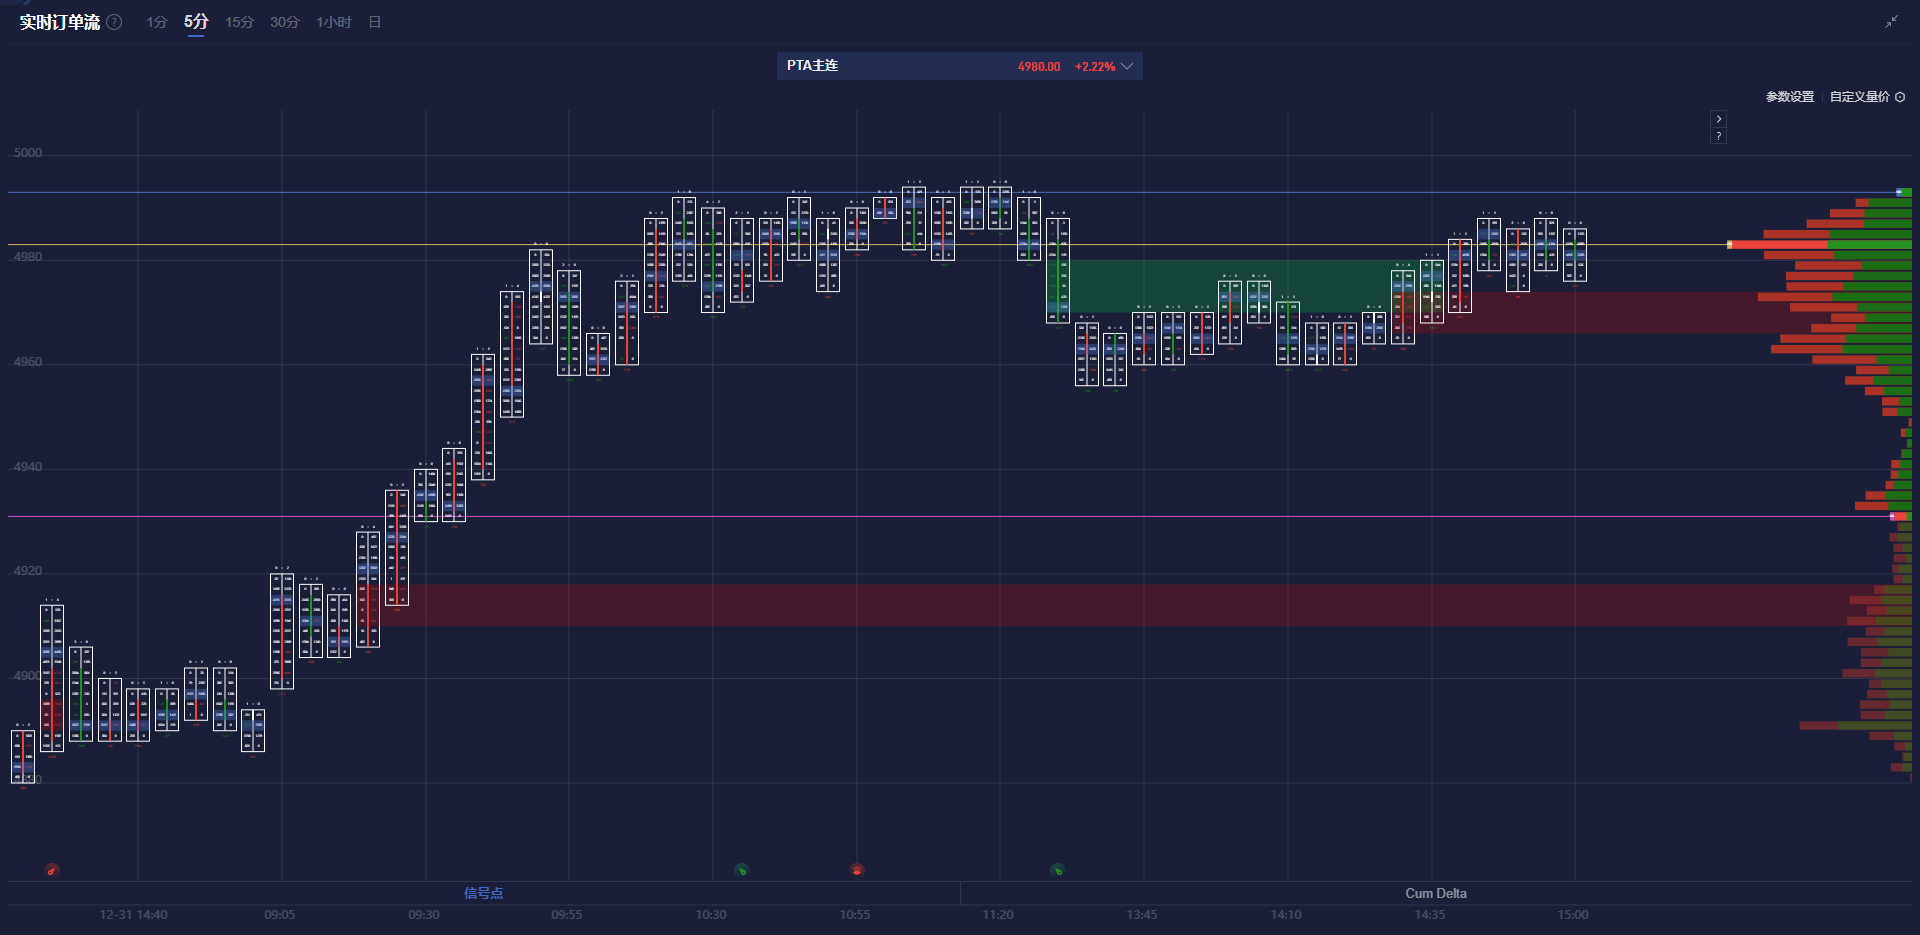Click the 15:00 time axis label

click(1573, 915)
